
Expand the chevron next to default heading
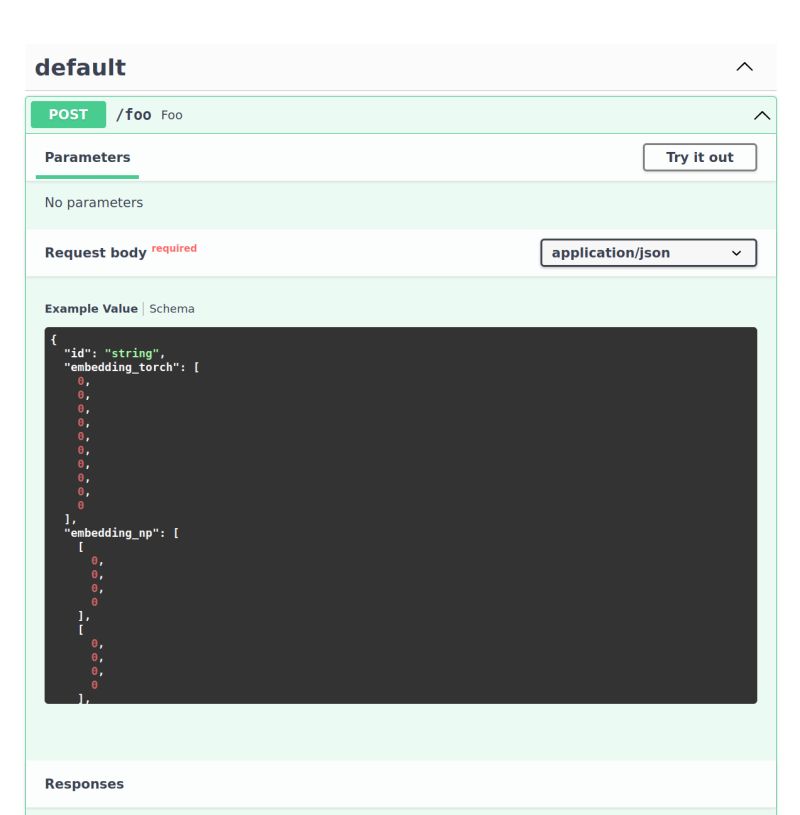tap(744, 66)
